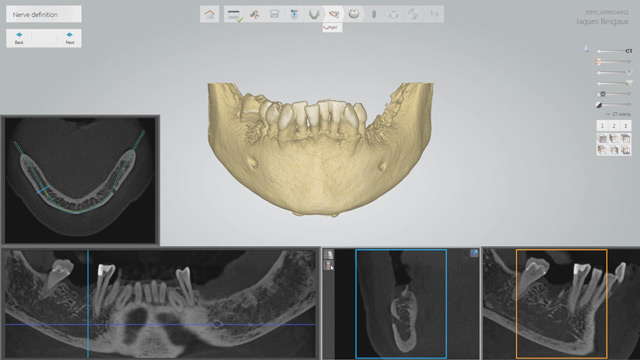Image resolution: width=640 pixels, height=360 pixels.
Task: Choose the first cube view orientation icon
Action: (602, 139)
